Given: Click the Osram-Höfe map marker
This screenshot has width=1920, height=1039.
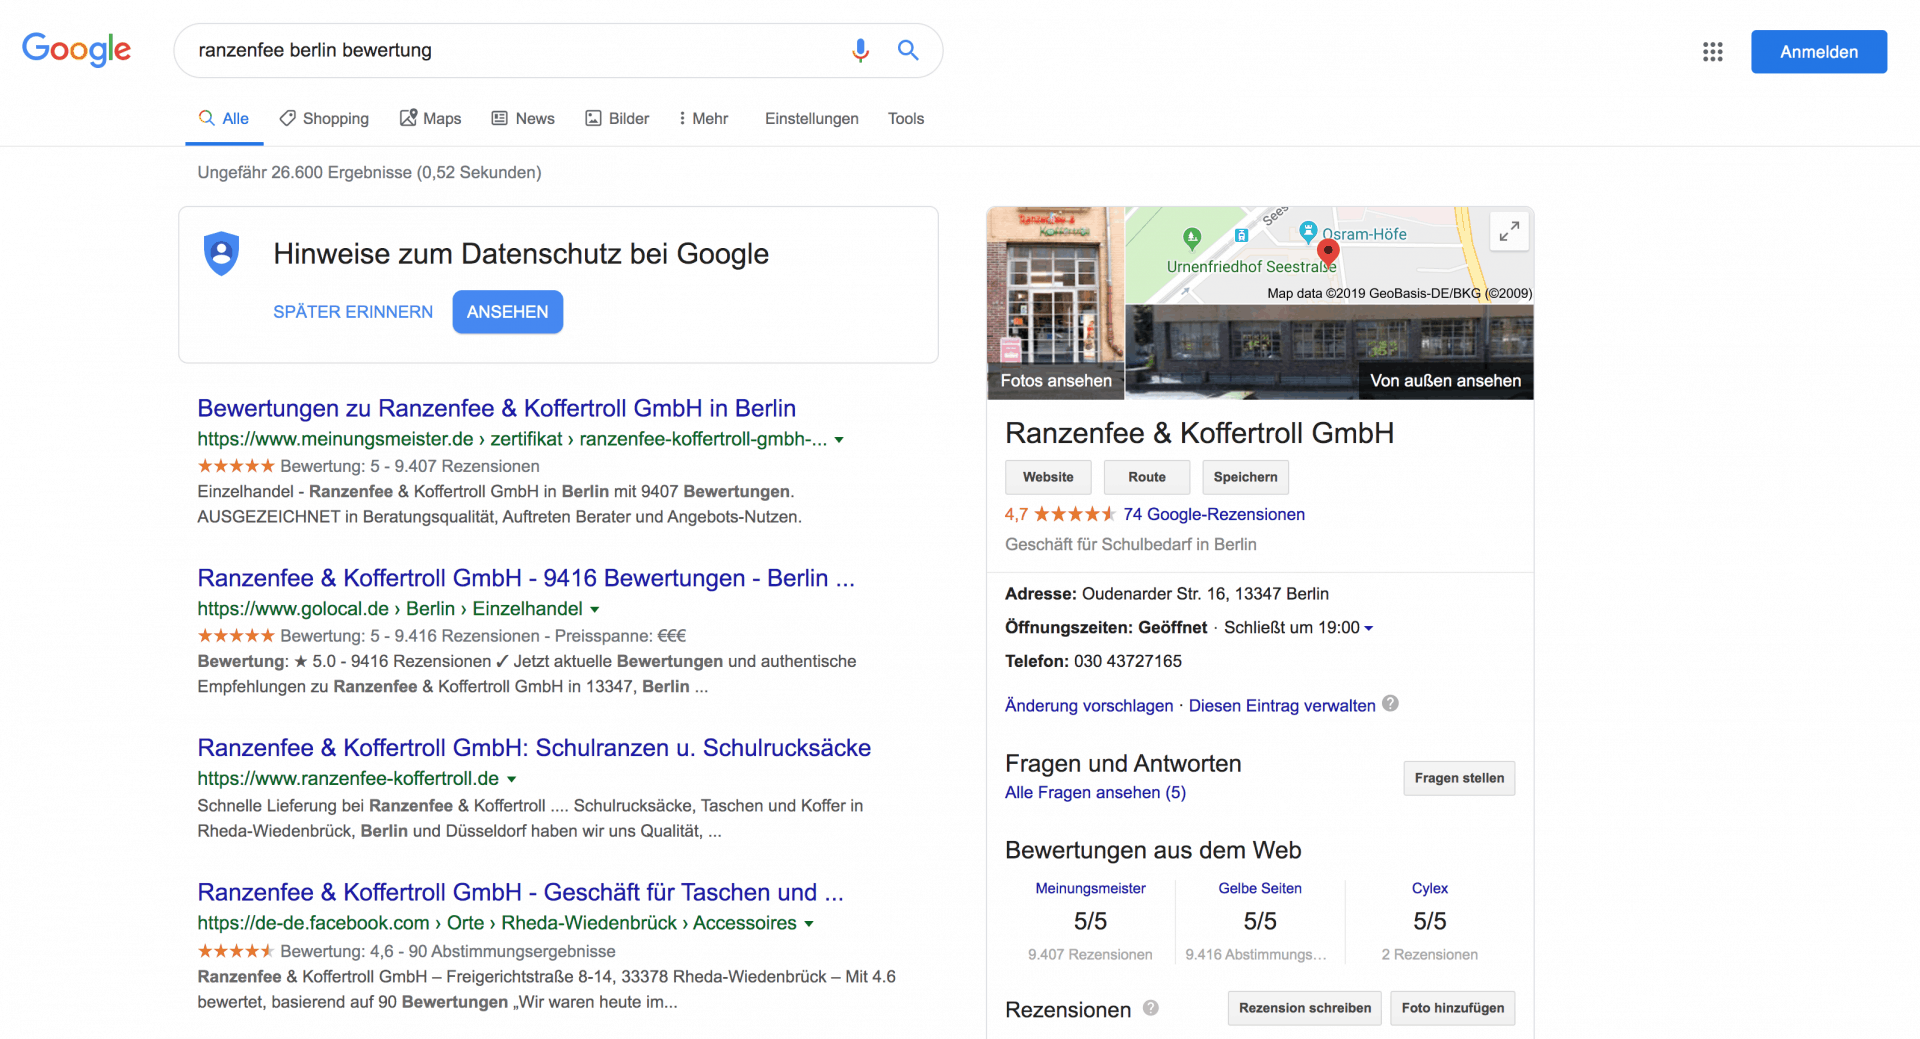Looking at the screenshot, I should (x=1308, y=232).
